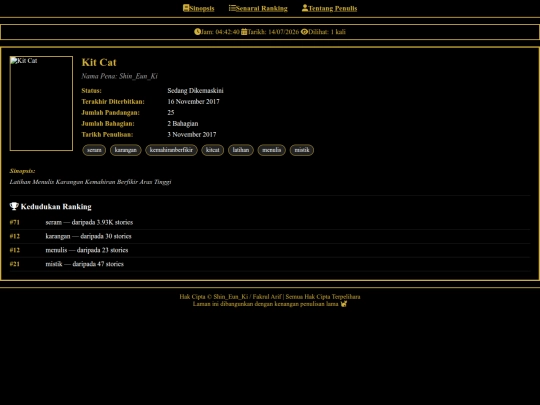
Task: Click ranking row menulis daripada 23 stories
Action: [270, 250]
